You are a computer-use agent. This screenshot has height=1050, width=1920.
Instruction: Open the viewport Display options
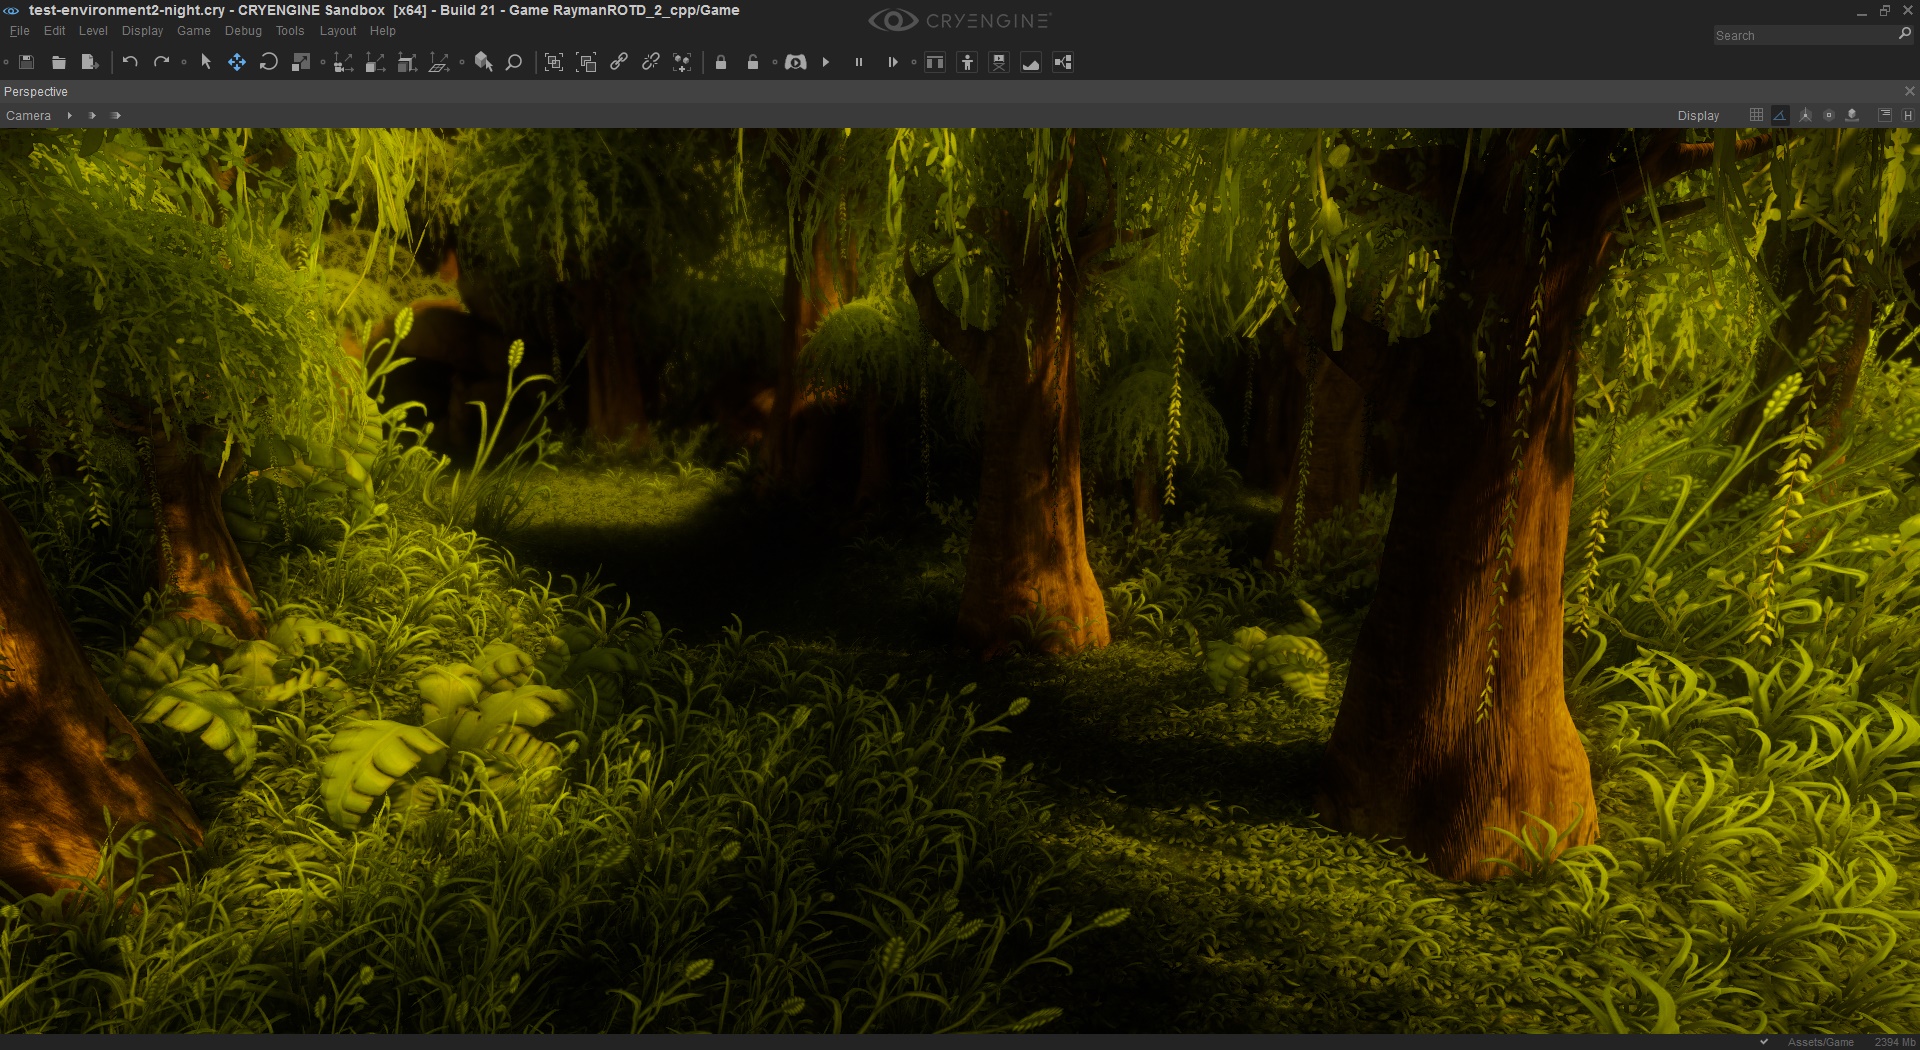[x=1698, y=116]
